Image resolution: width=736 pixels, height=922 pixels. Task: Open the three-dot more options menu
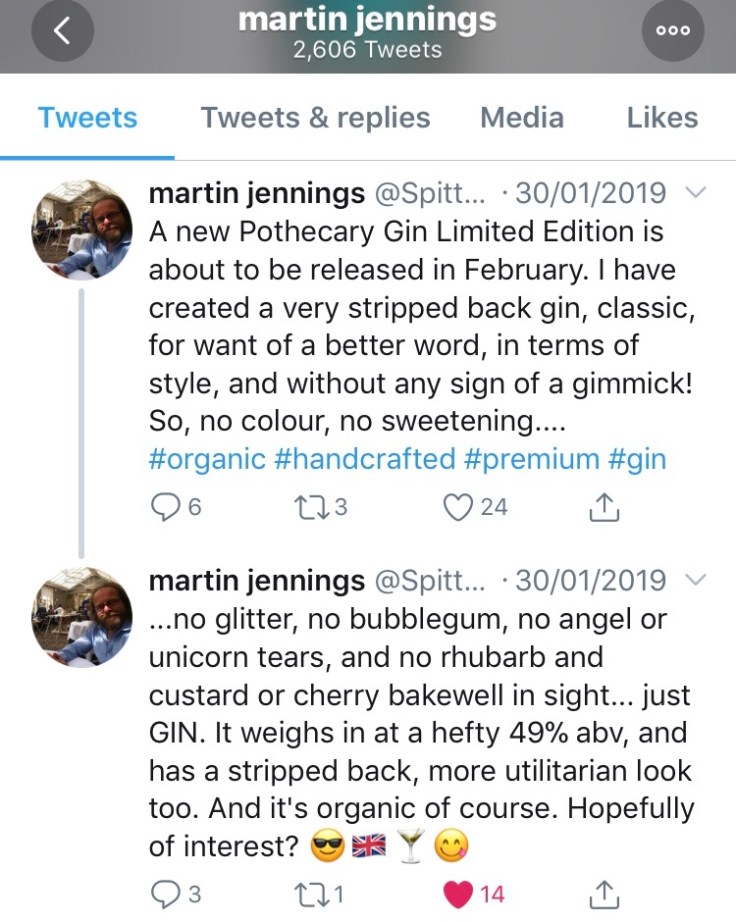(674, 32)
